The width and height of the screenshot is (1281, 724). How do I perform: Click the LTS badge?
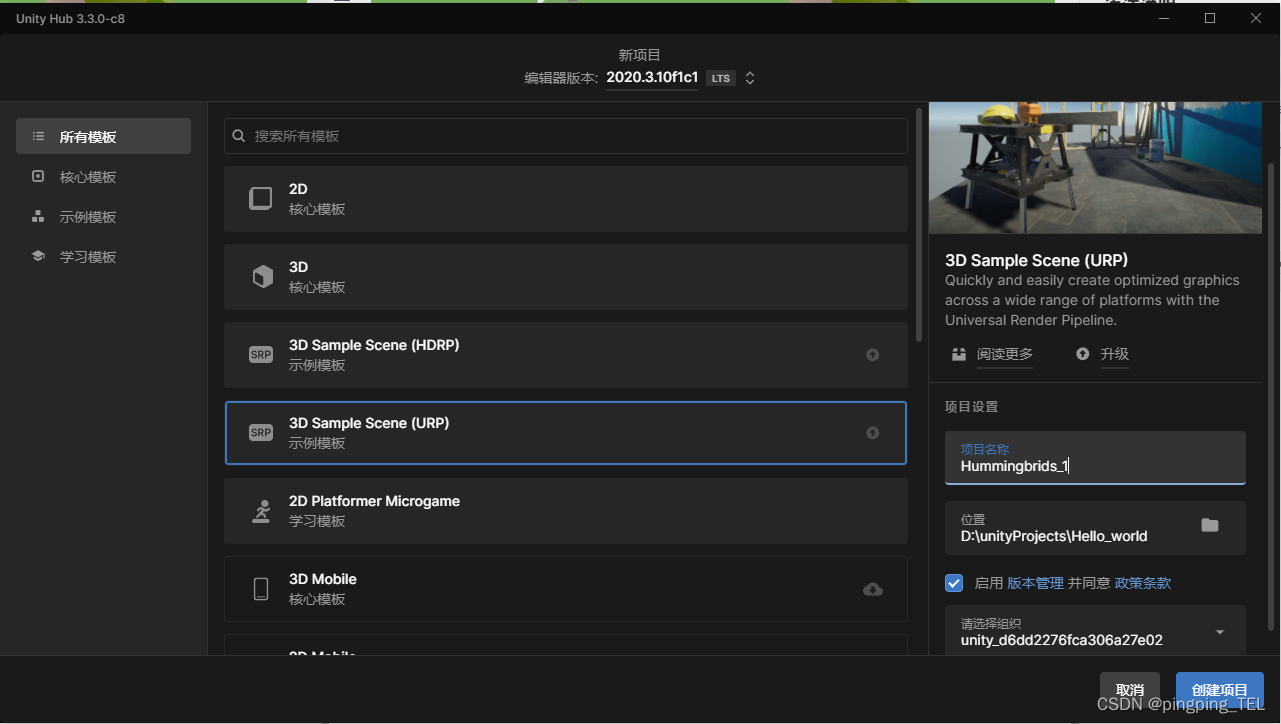[x=721, y=78]
